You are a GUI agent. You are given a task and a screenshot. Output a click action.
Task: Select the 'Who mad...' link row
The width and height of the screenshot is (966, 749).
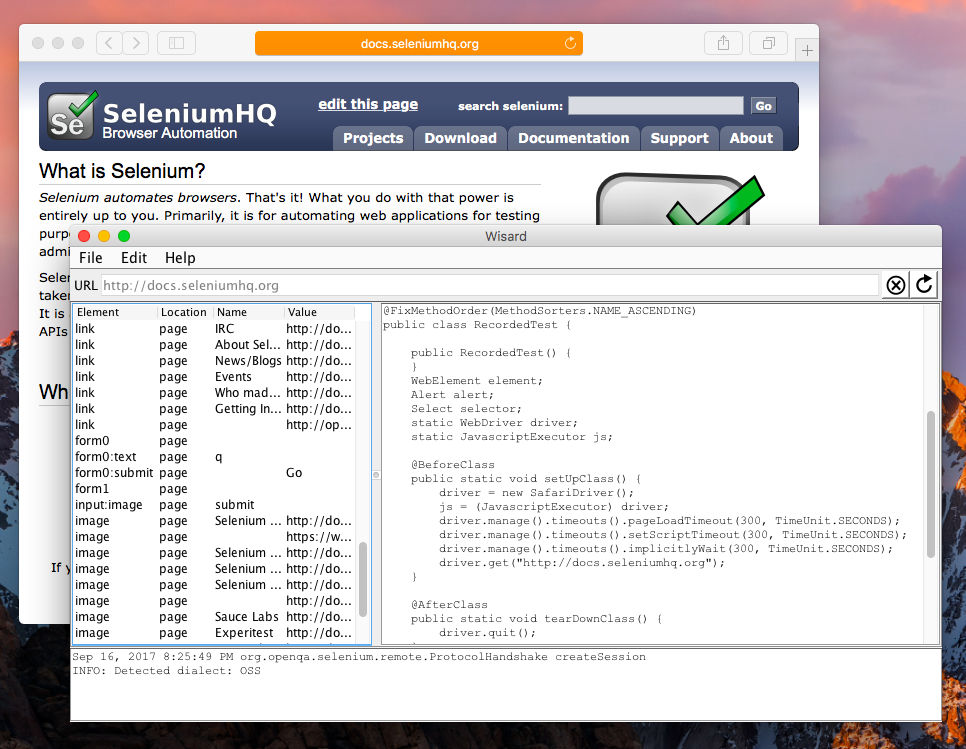(x=214, y=393)
